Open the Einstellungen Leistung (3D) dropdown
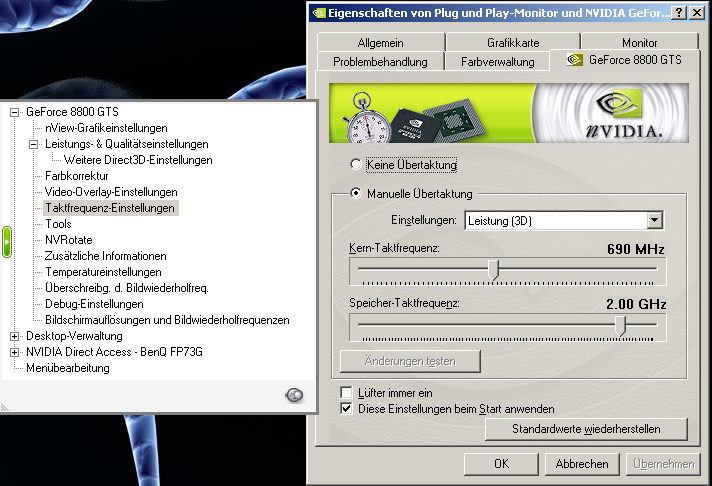 (654, 220)
